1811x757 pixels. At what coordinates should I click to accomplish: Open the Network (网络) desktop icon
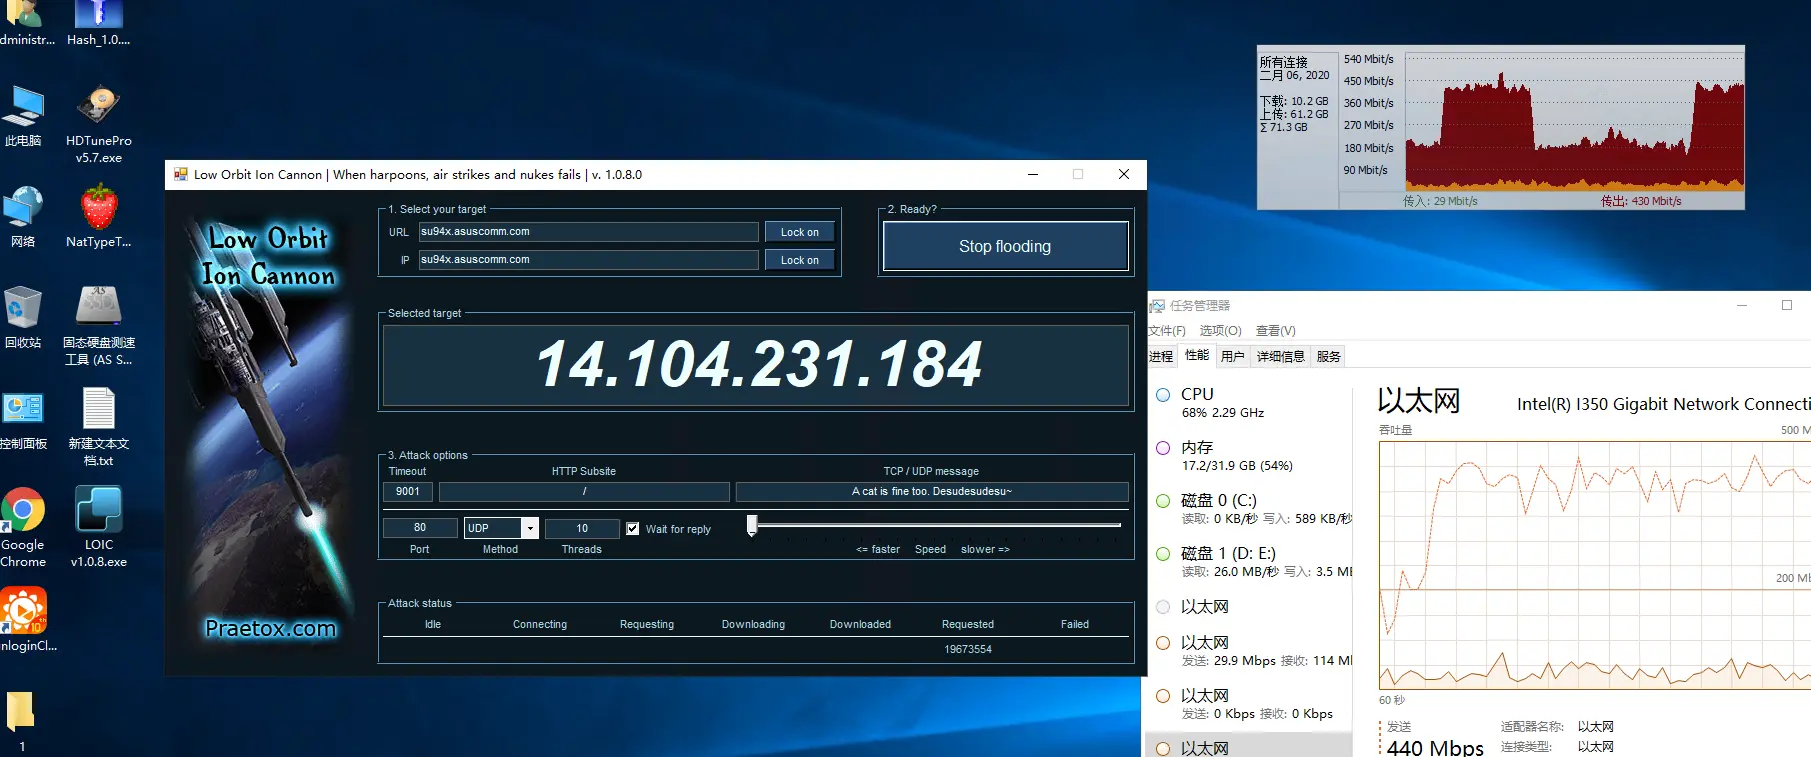click(x=23, y=217)
